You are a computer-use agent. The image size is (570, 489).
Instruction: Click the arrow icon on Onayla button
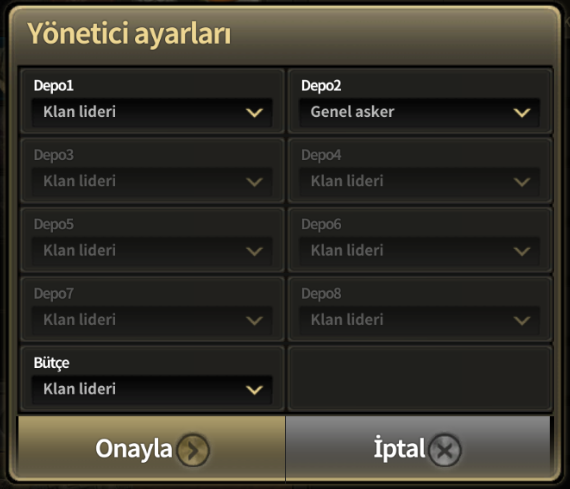coord(193,450)
